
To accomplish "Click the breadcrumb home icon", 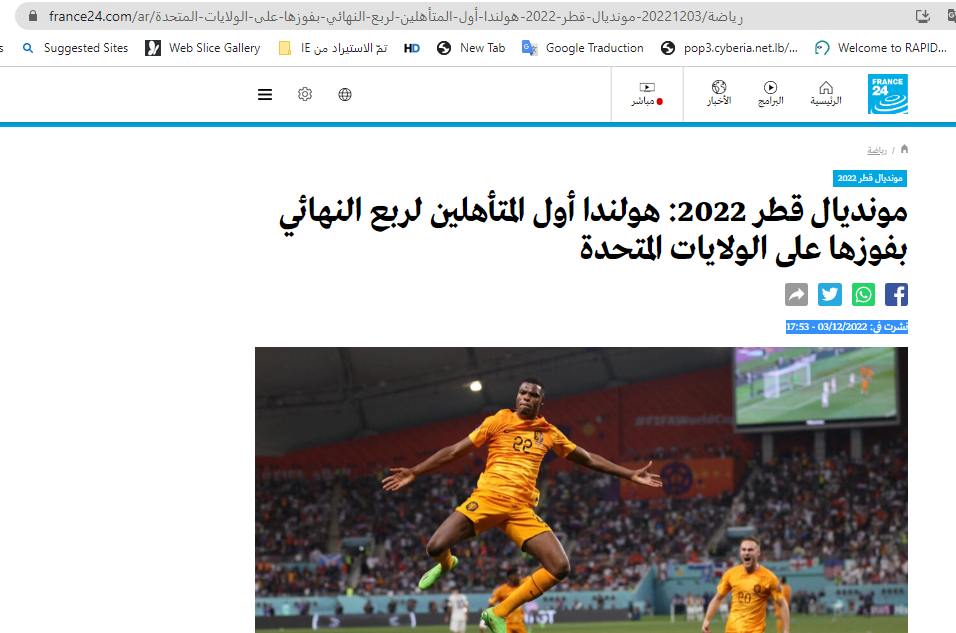I will (904, 149).
